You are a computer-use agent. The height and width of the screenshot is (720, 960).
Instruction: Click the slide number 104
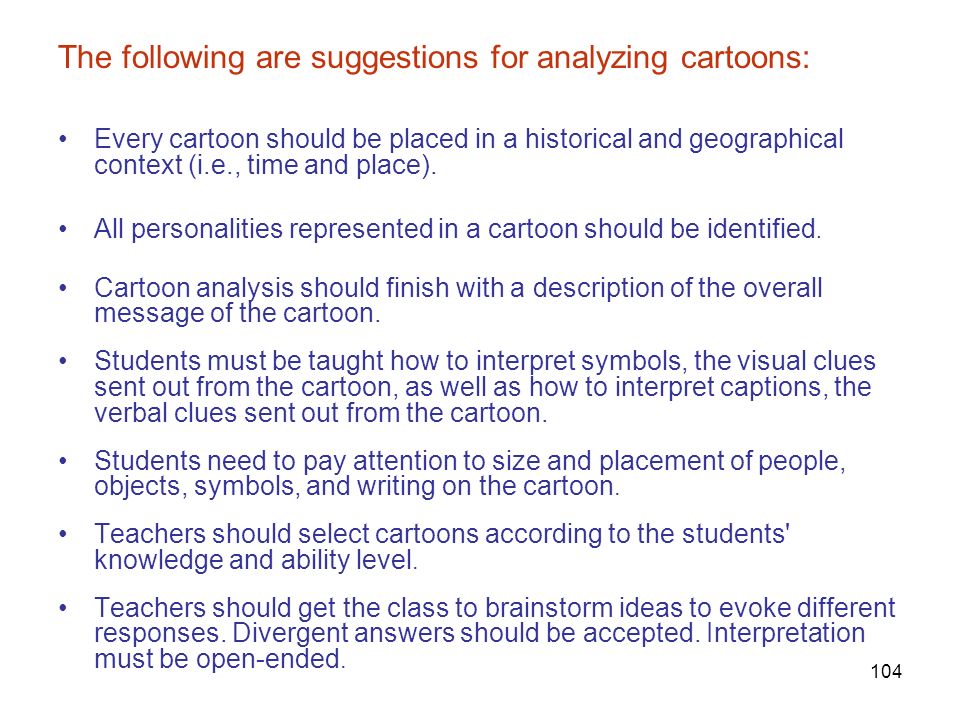tap(885, 672)
